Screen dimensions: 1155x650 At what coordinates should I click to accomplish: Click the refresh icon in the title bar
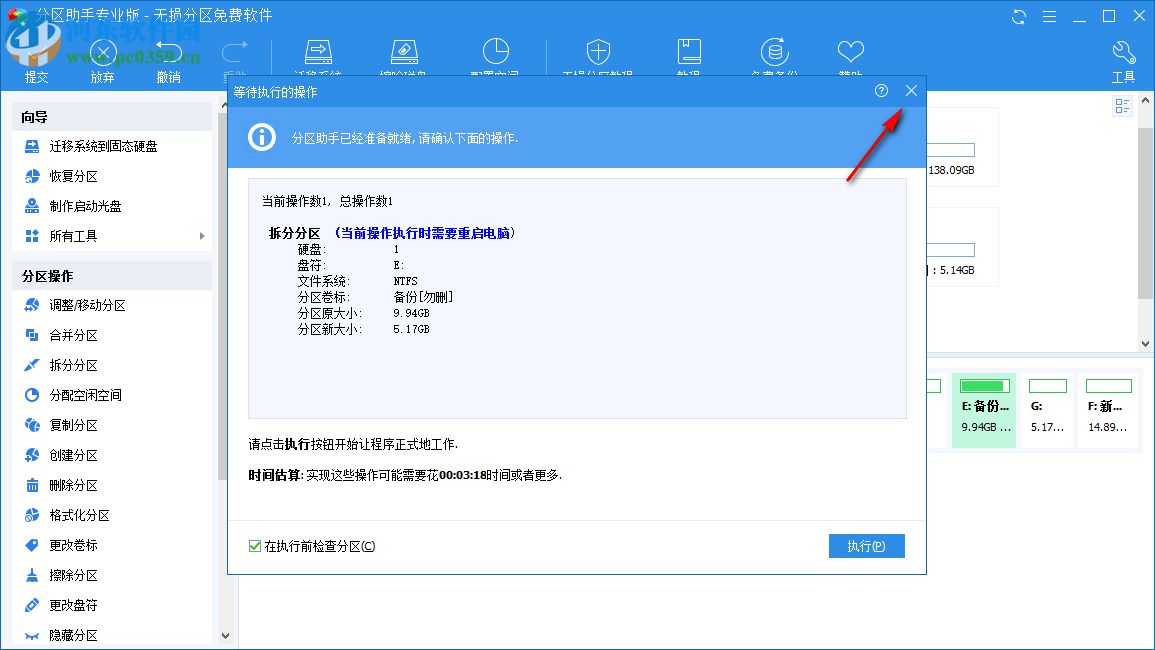click(x=1018, y=16)
